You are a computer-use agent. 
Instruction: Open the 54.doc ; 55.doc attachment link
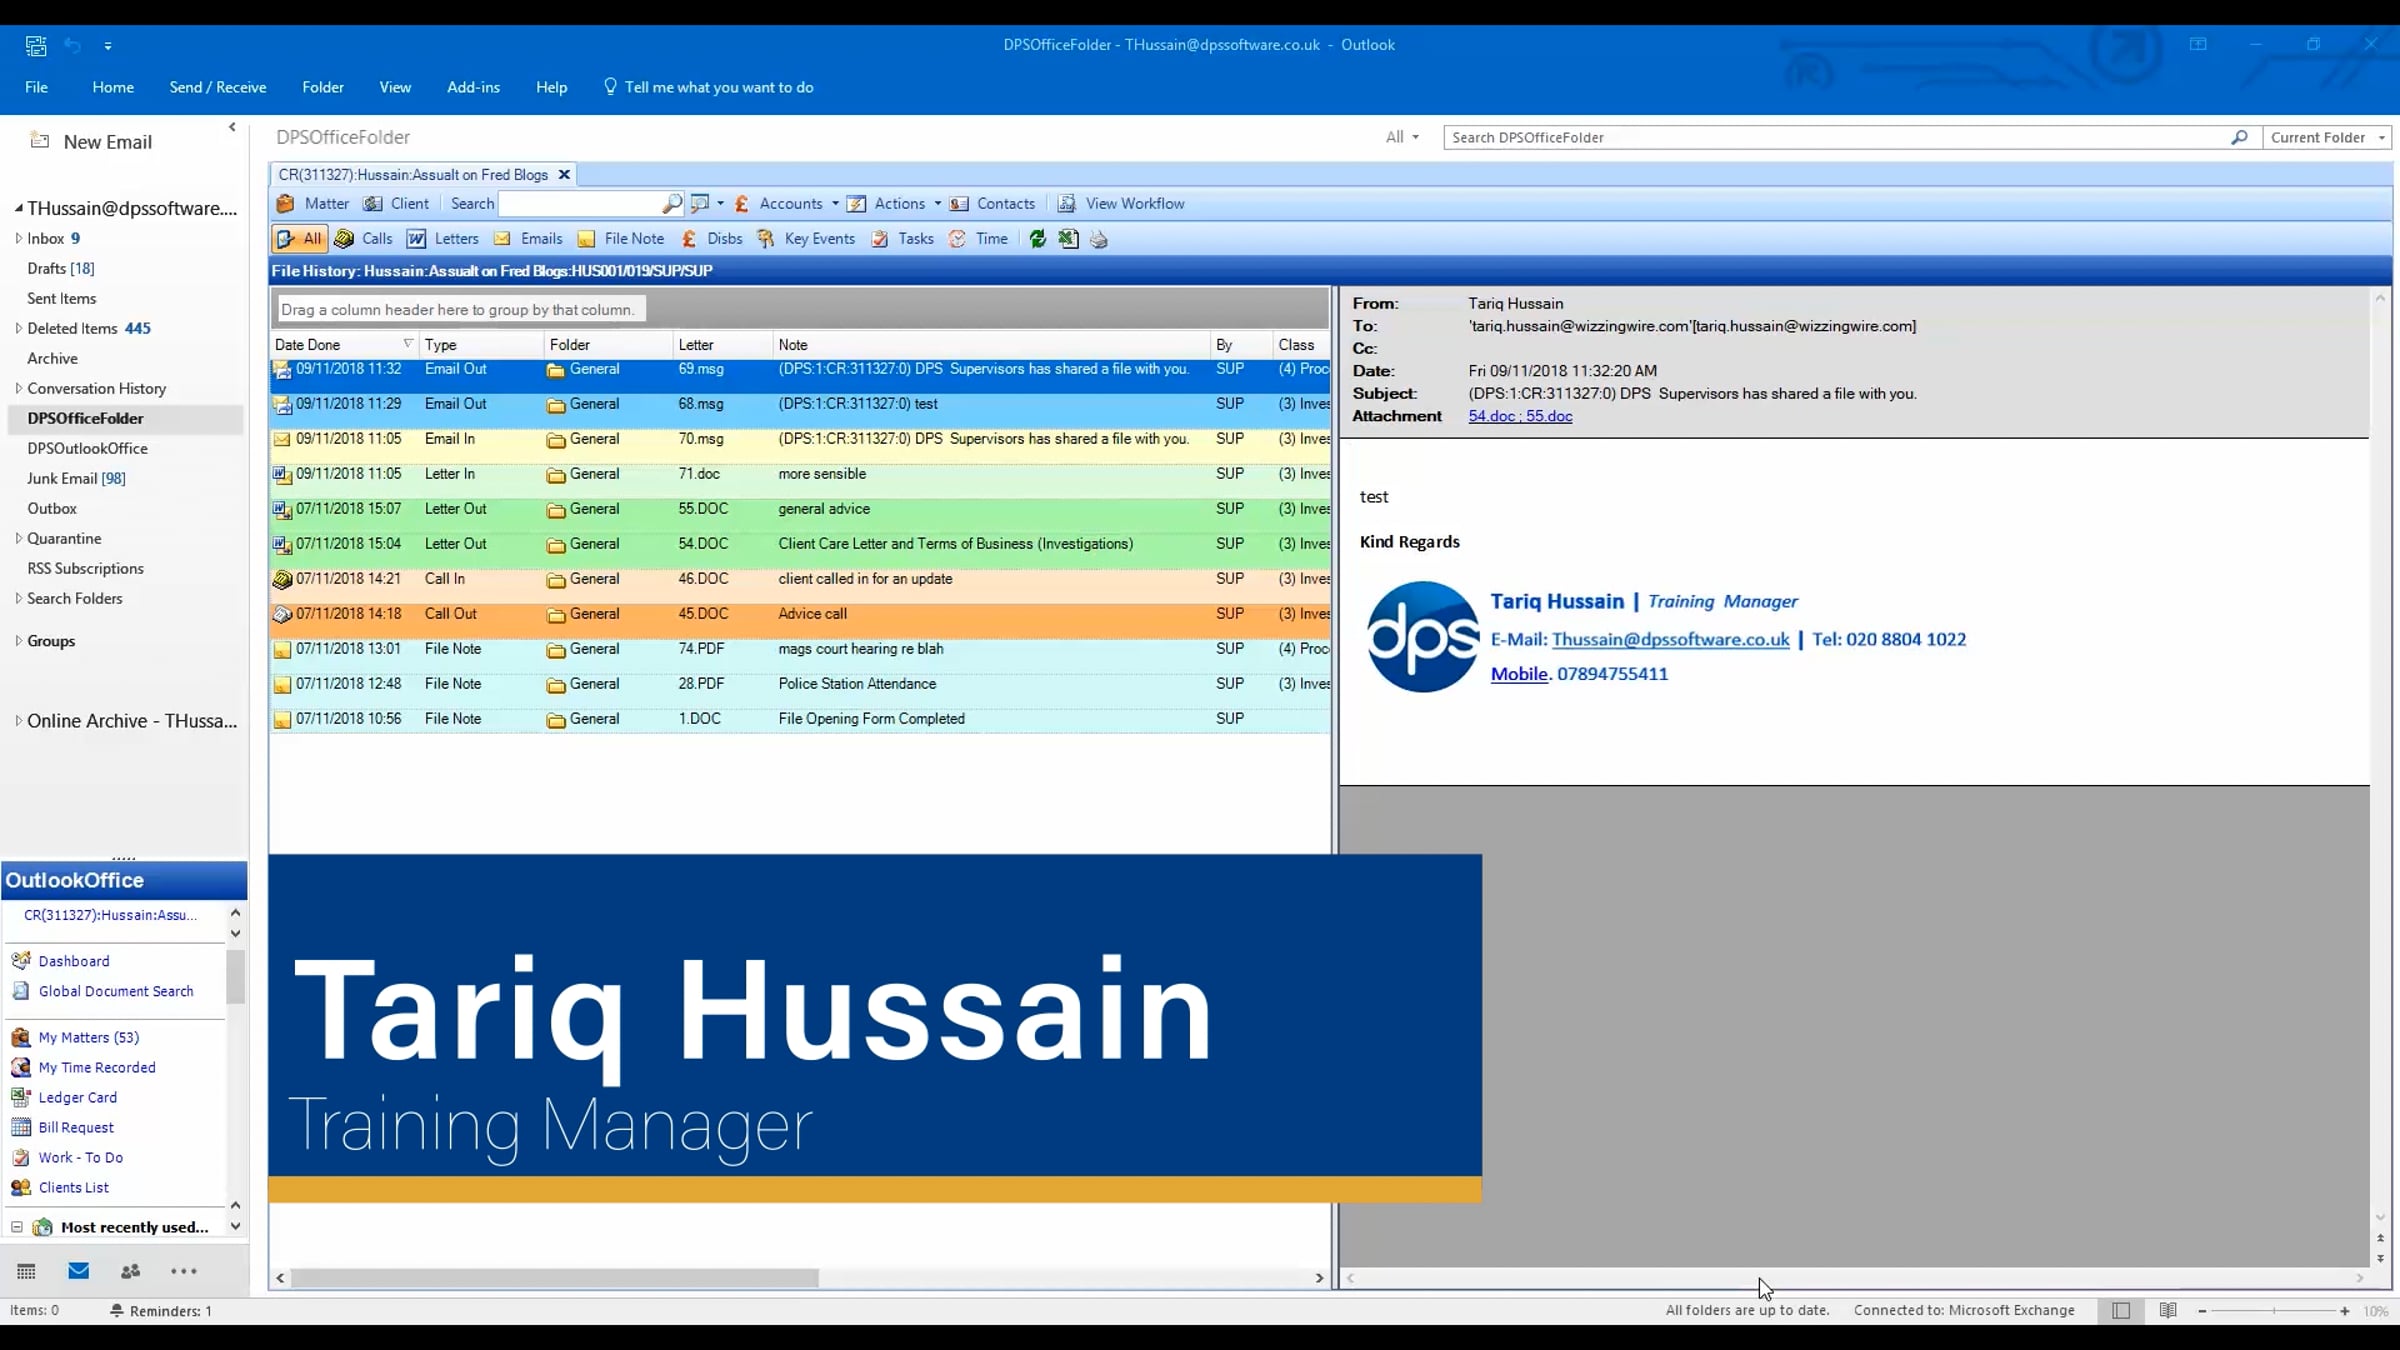1520,417
